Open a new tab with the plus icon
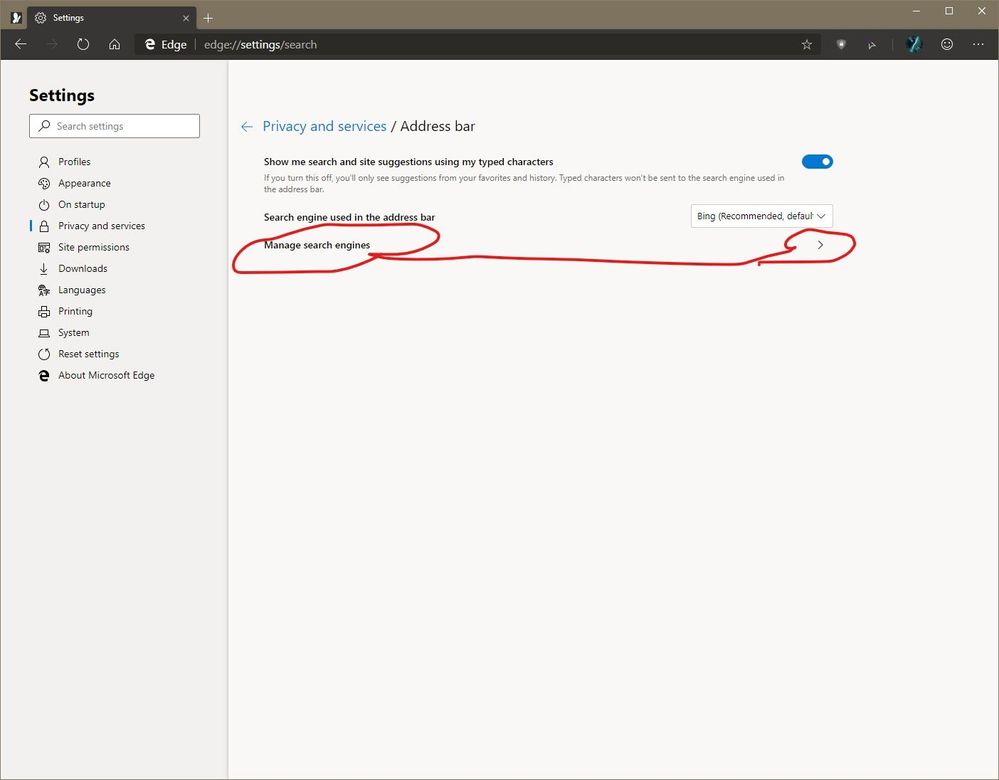This screenshot has width=999, height=780. pyautogui.click(x=208, y=18)
